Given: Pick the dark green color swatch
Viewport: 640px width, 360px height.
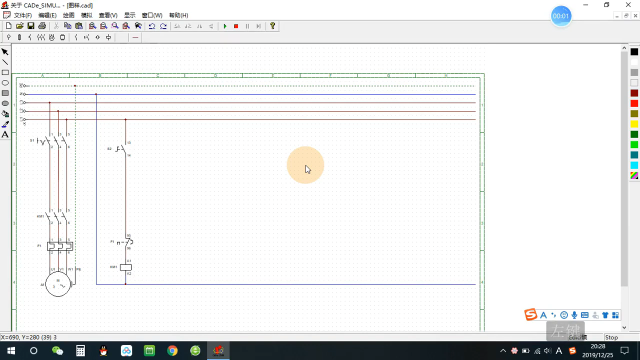Looking at the screenshot, I should point(634,134).
